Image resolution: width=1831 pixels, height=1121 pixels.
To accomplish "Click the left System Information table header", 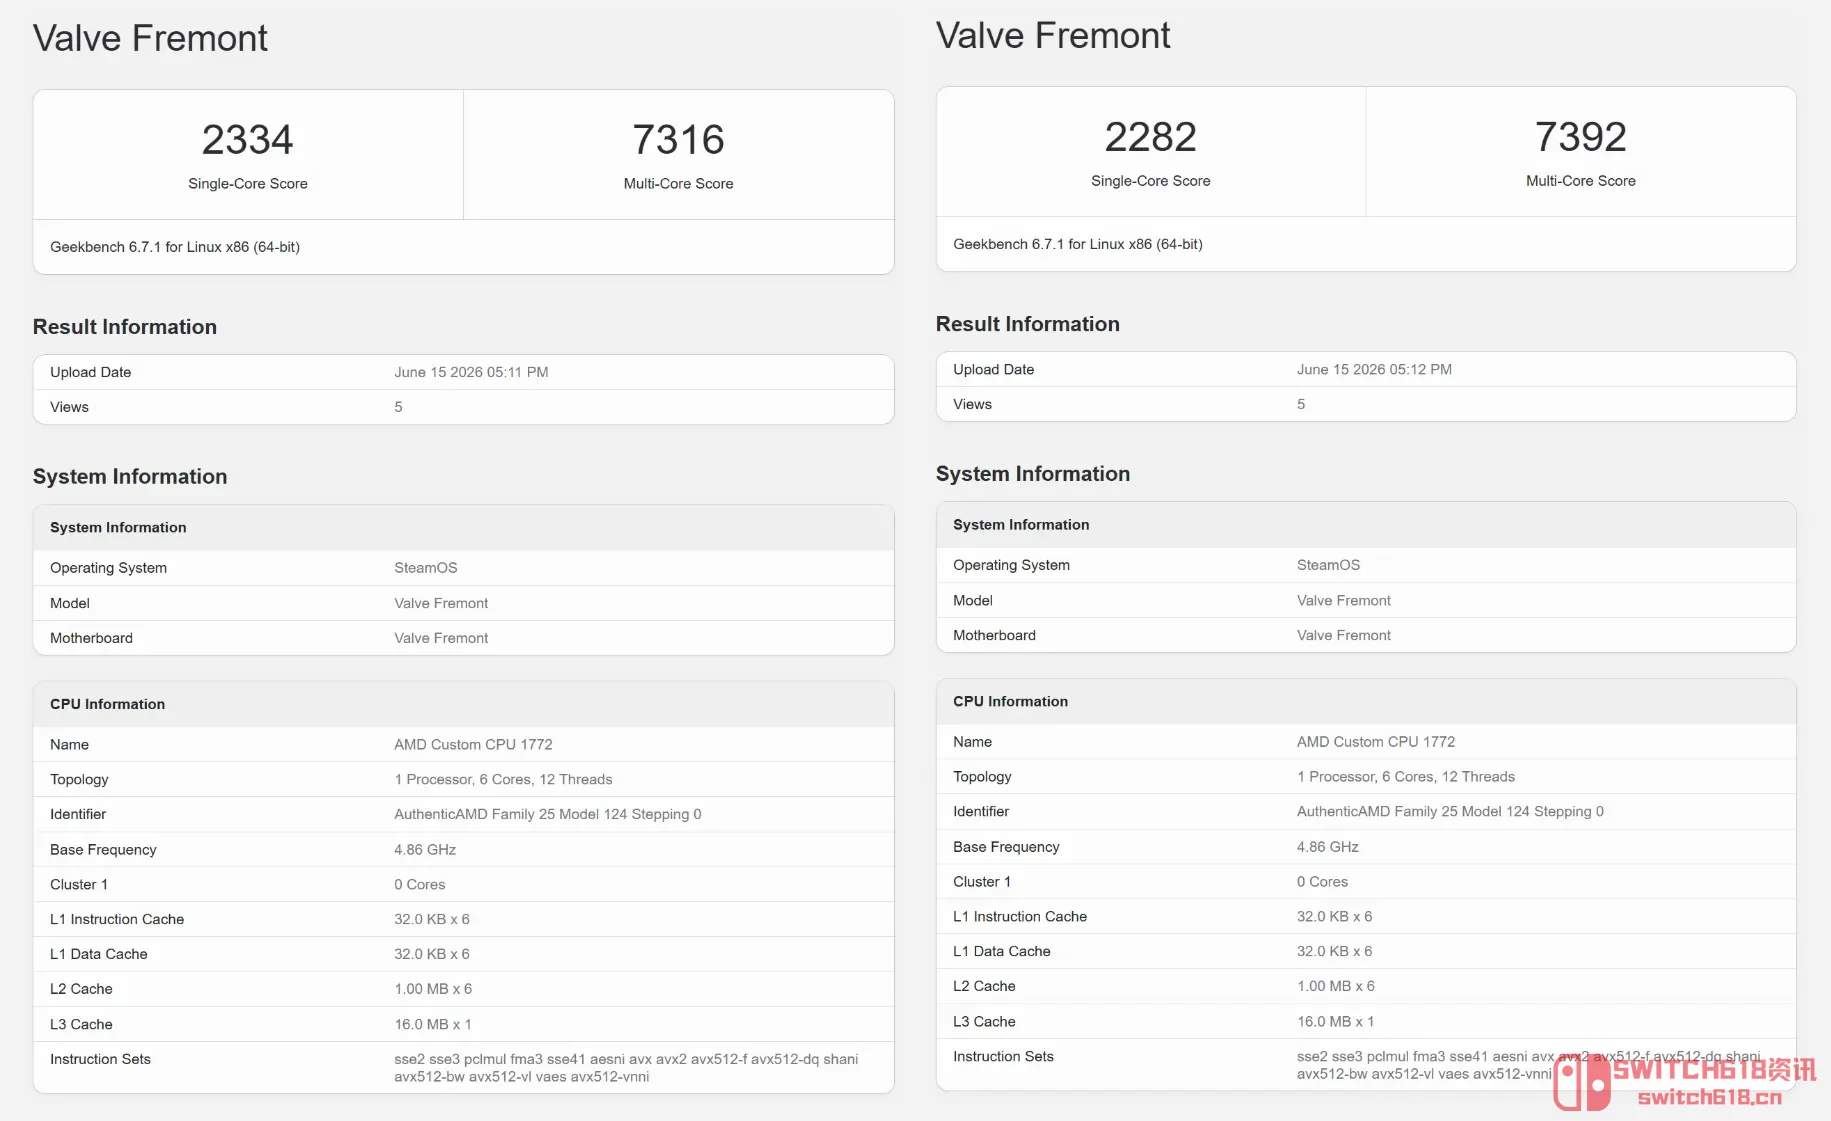I will pos(118,527).
